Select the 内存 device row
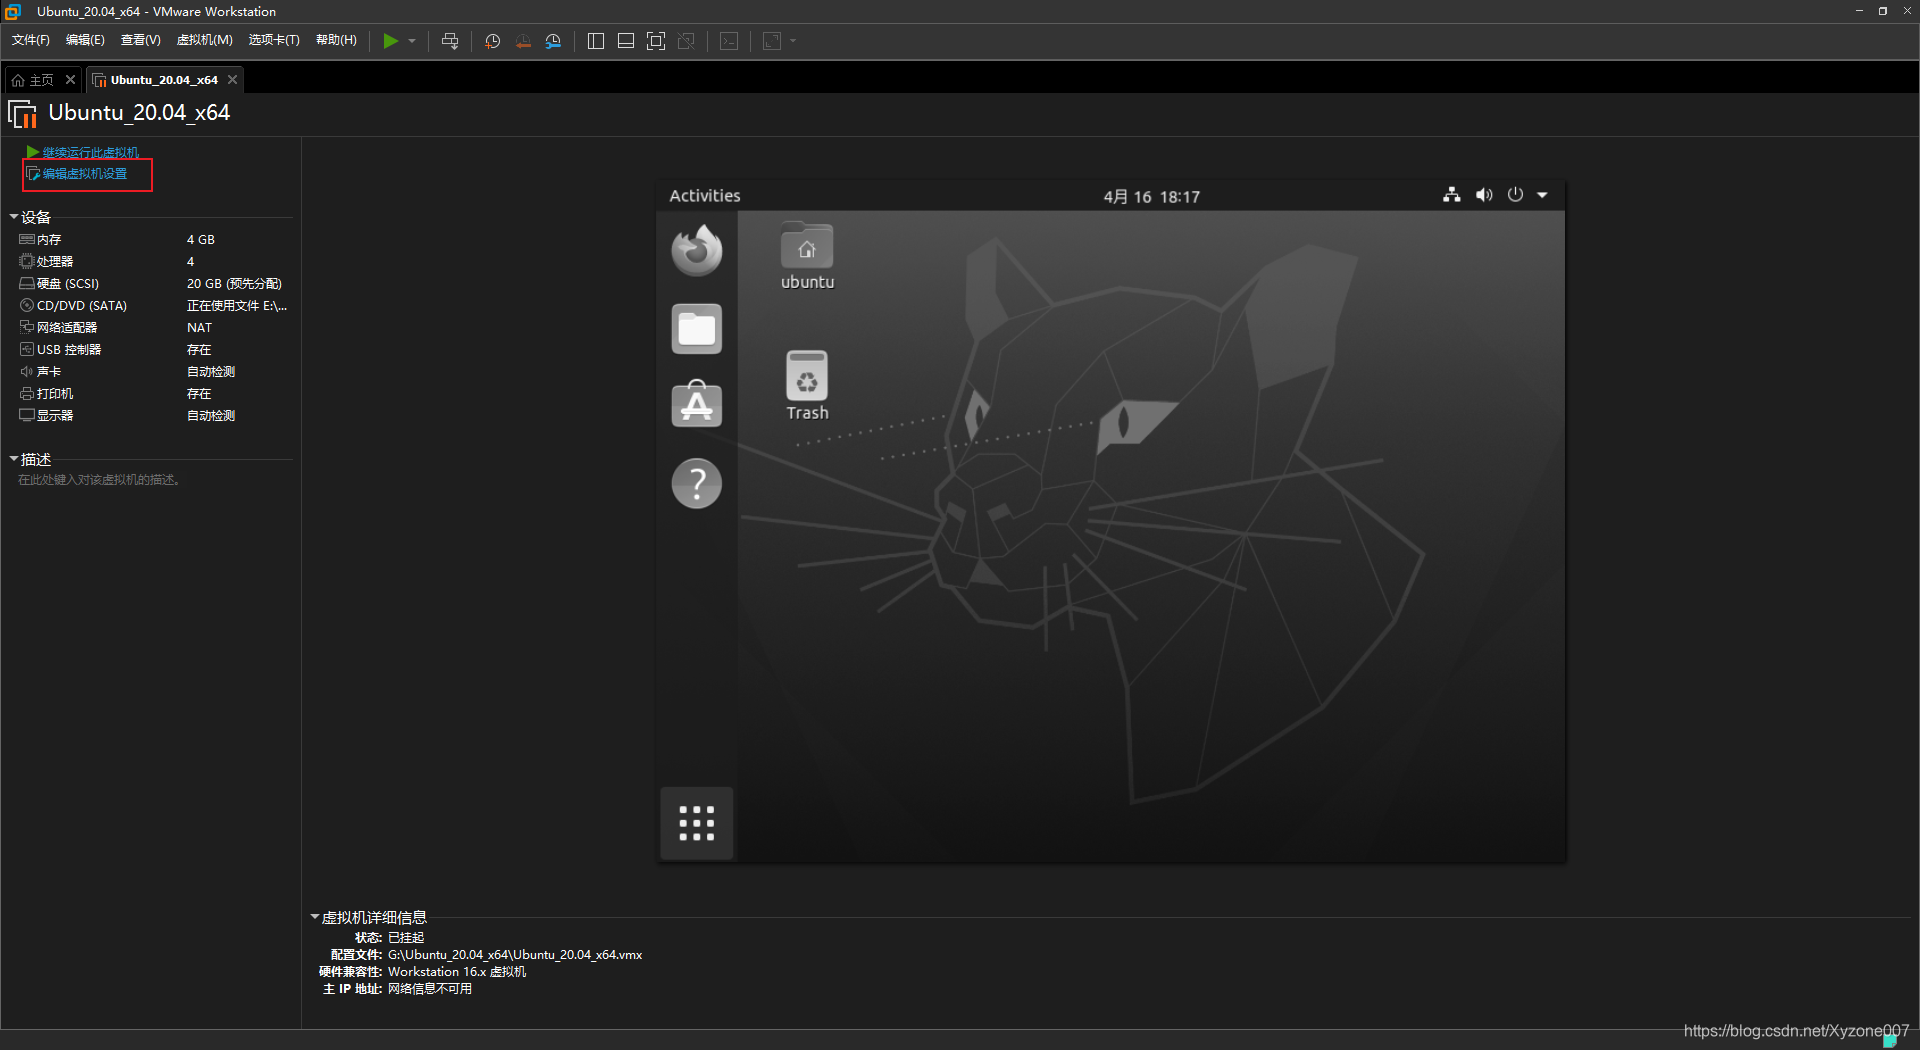Screen dimensions: 1920x1050 point(154,240)
